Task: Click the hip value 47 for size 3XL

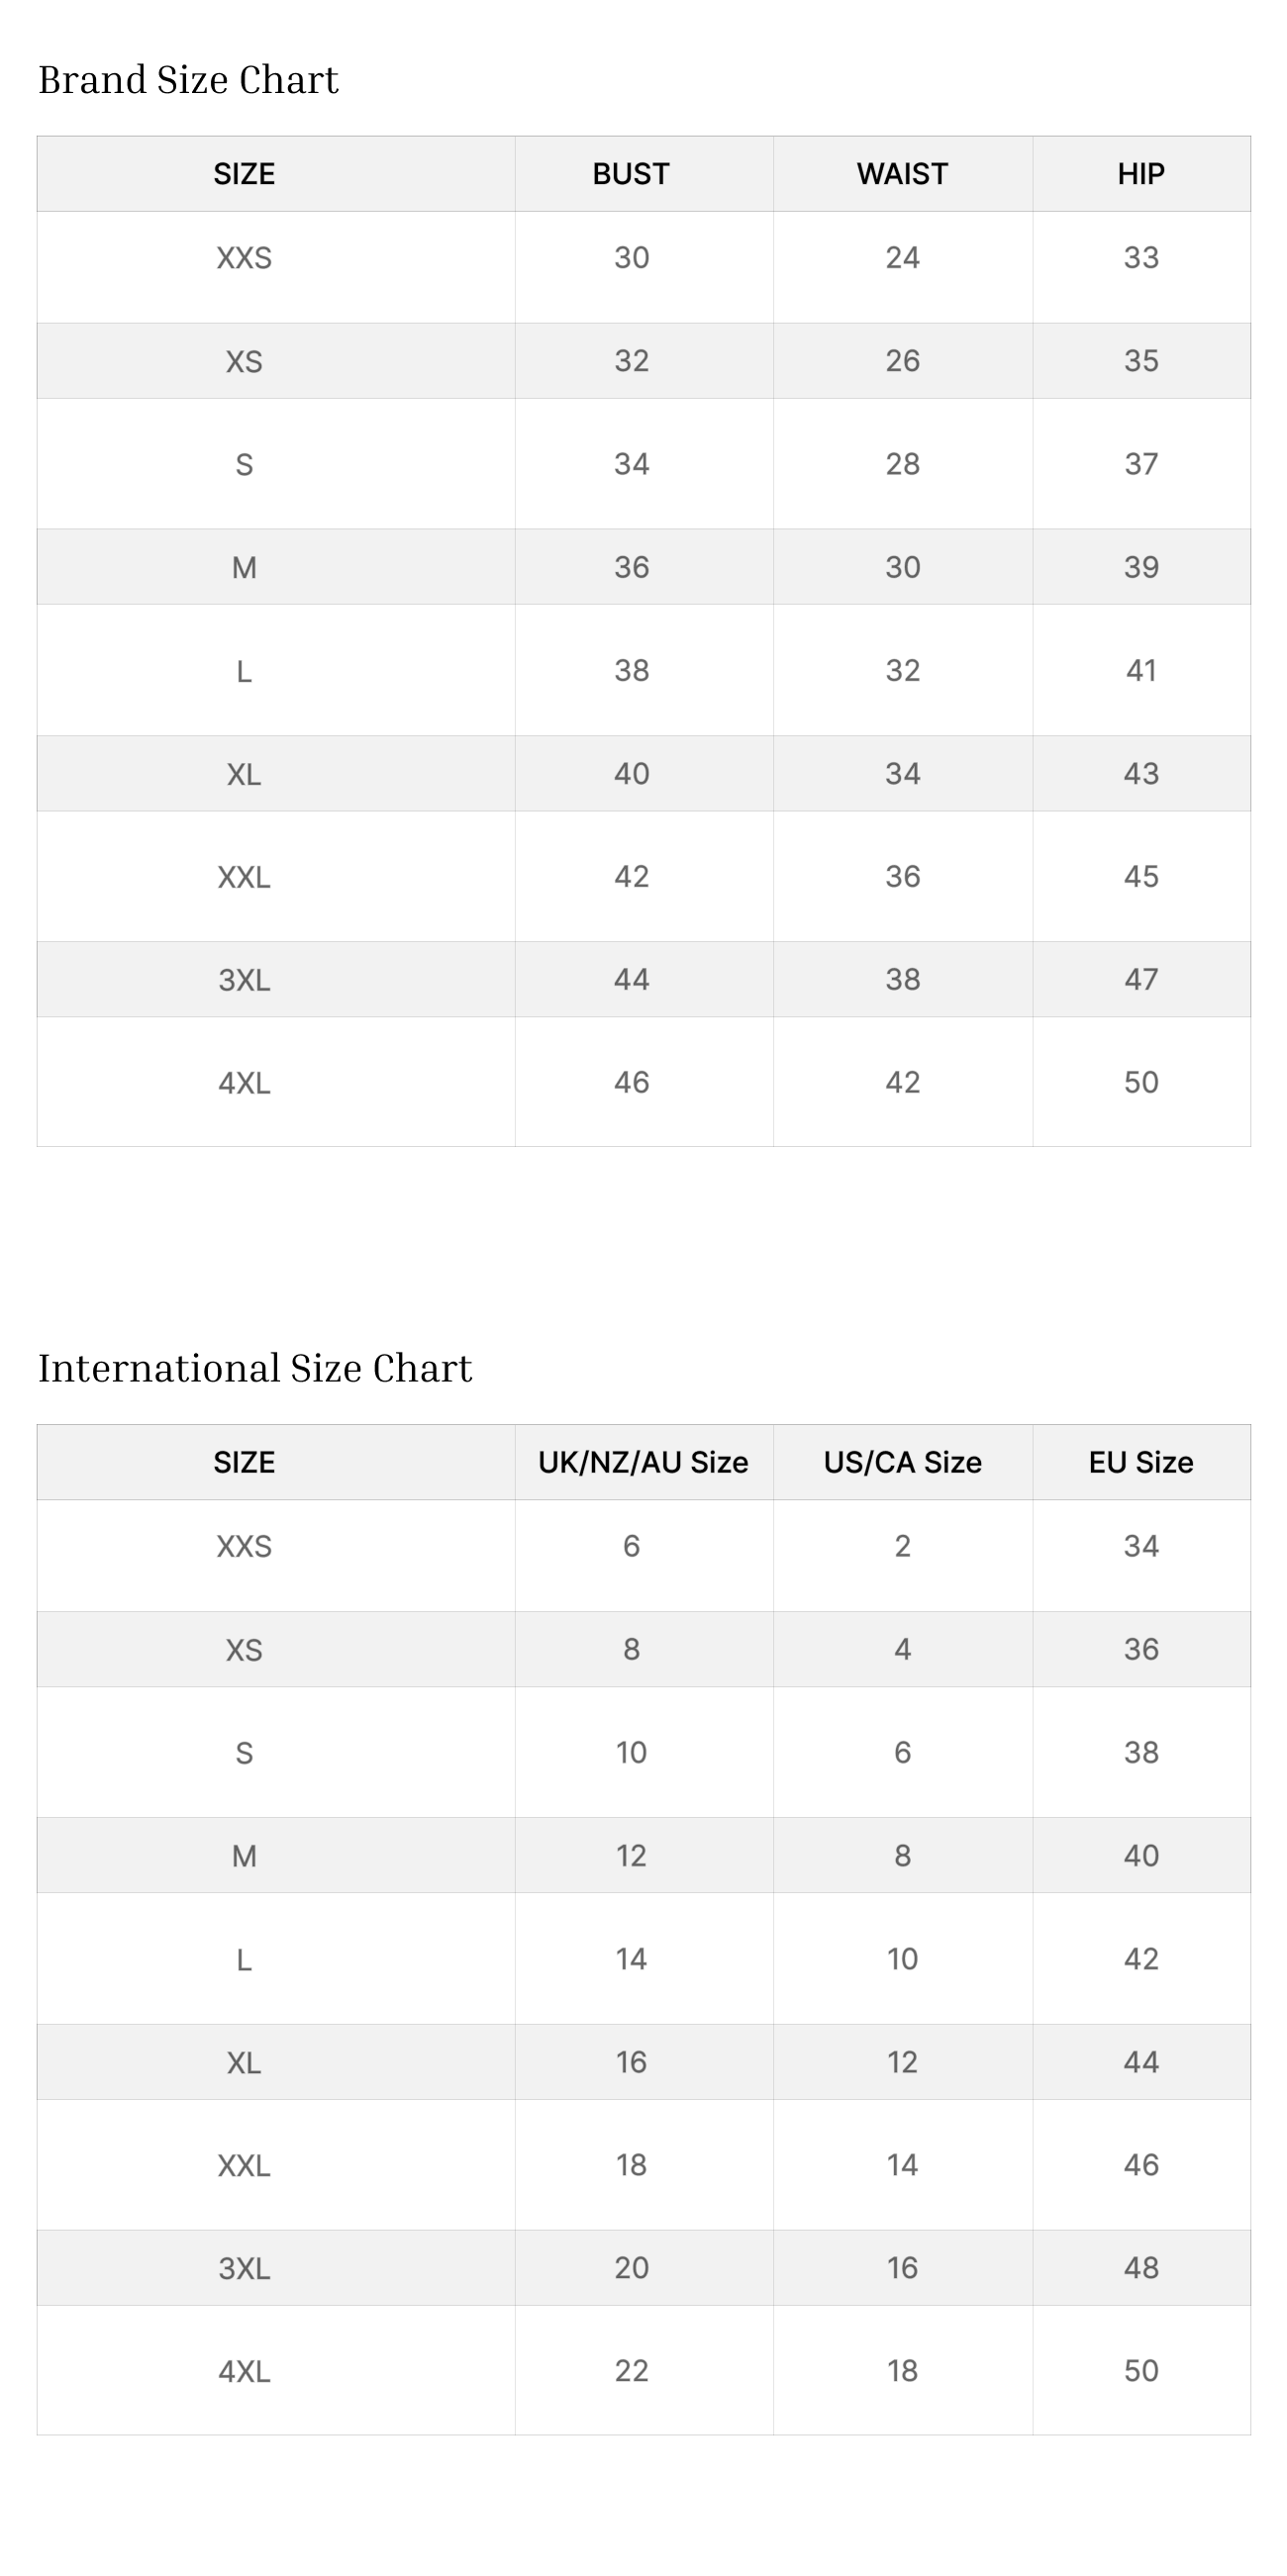Action: (x=1141, y=979)
